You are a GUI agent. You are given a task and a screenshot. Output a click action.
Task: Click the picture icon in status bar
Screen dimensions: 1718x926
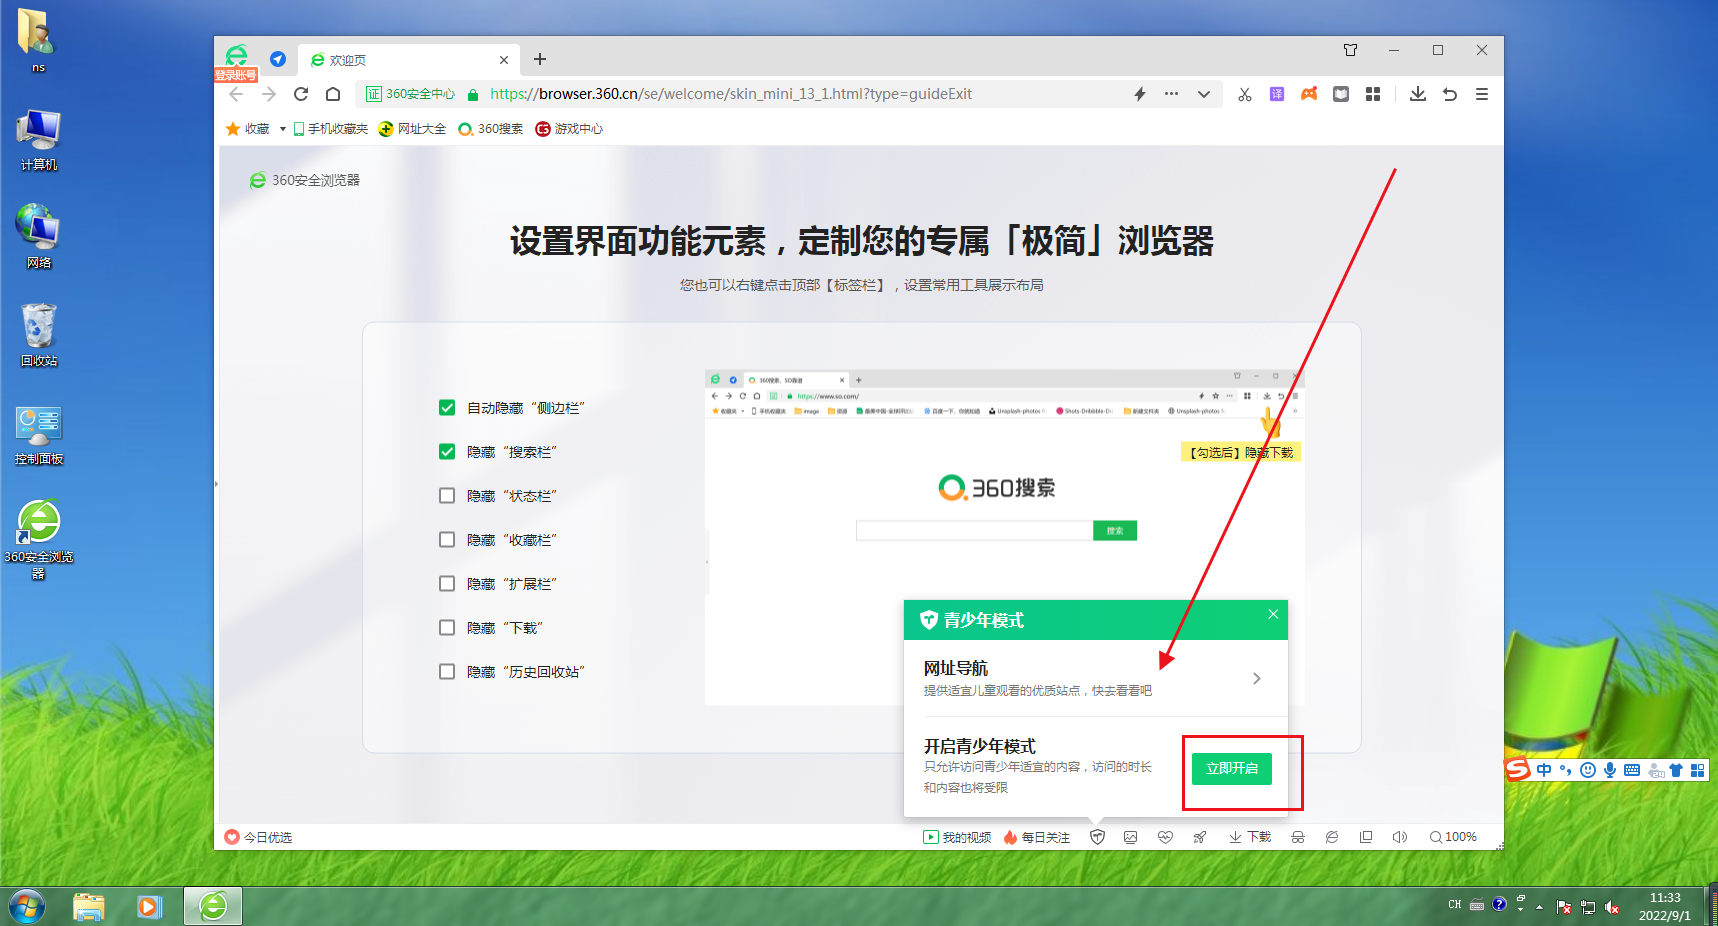click(x=1130, y=837)
